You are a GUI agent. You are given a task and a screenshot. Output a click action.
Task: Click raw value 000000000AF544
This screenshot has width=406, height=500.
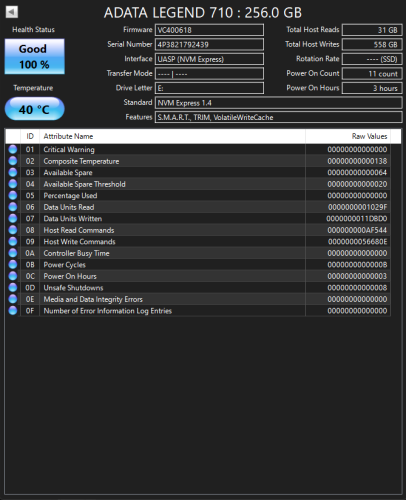pos(357,230)
